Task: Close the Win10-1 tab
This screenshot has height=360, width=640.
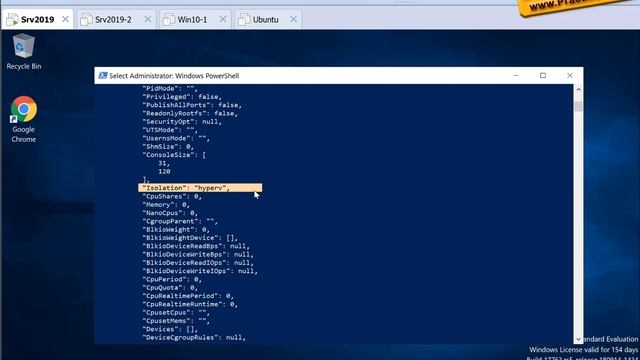Action: click(x=223, y=19)
